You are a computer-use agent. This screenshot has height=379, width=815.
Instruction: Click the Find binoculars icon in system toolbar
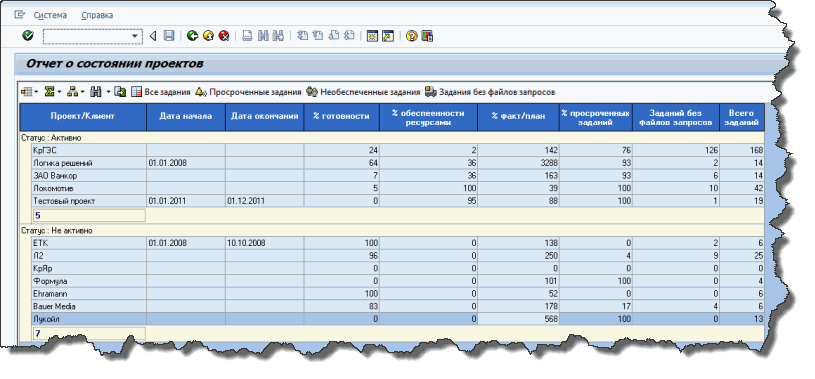263,36
